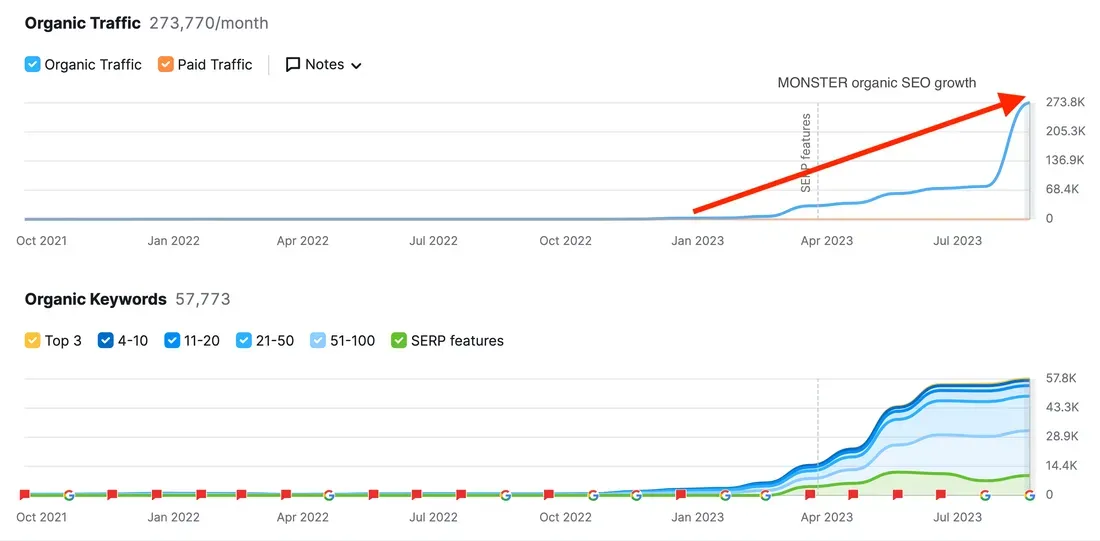The width and height of the screenshot is (1100, 541).
Task: Click 'Jul 2023' under the Organic Keywords chart
Action: [957, 517]
